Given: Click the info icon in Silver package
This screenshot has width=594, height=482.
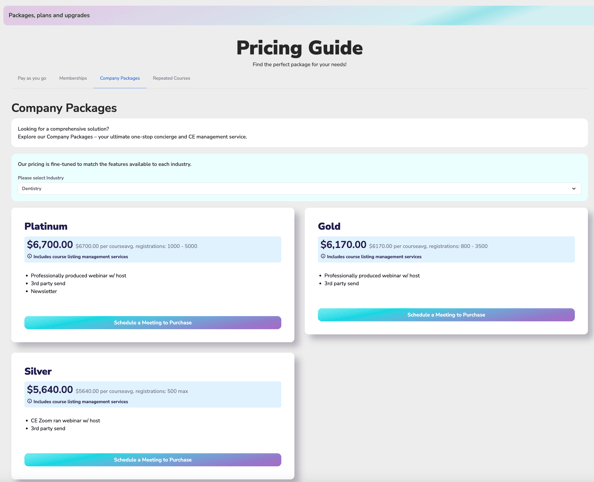Looking at the screenshot, I should pyautogui.click(x=29, y=401).
